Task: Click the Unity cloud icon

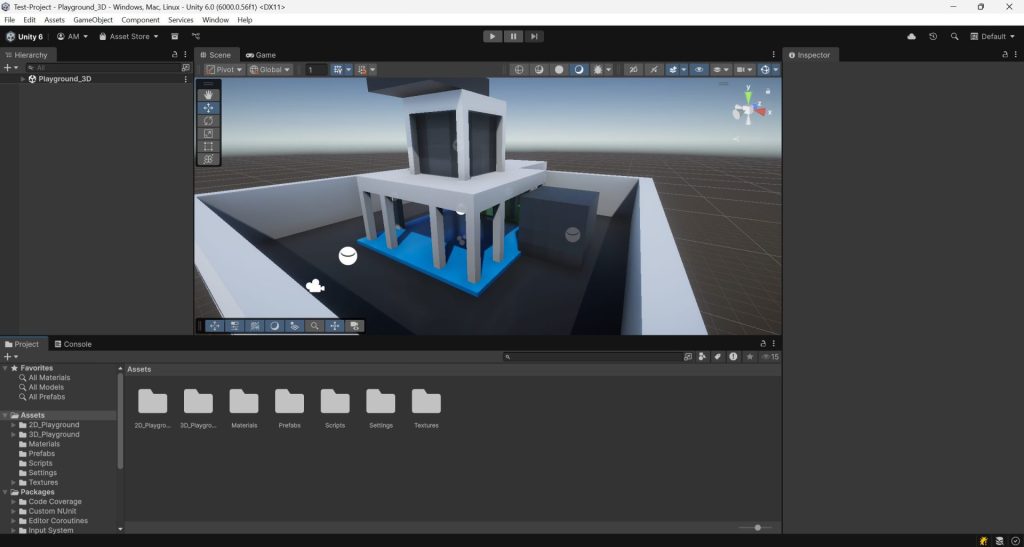Action: point(912,37)
